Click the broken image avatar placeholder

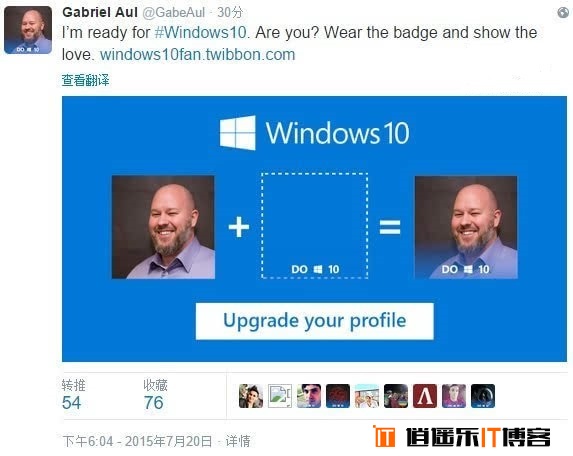[280, 396]
